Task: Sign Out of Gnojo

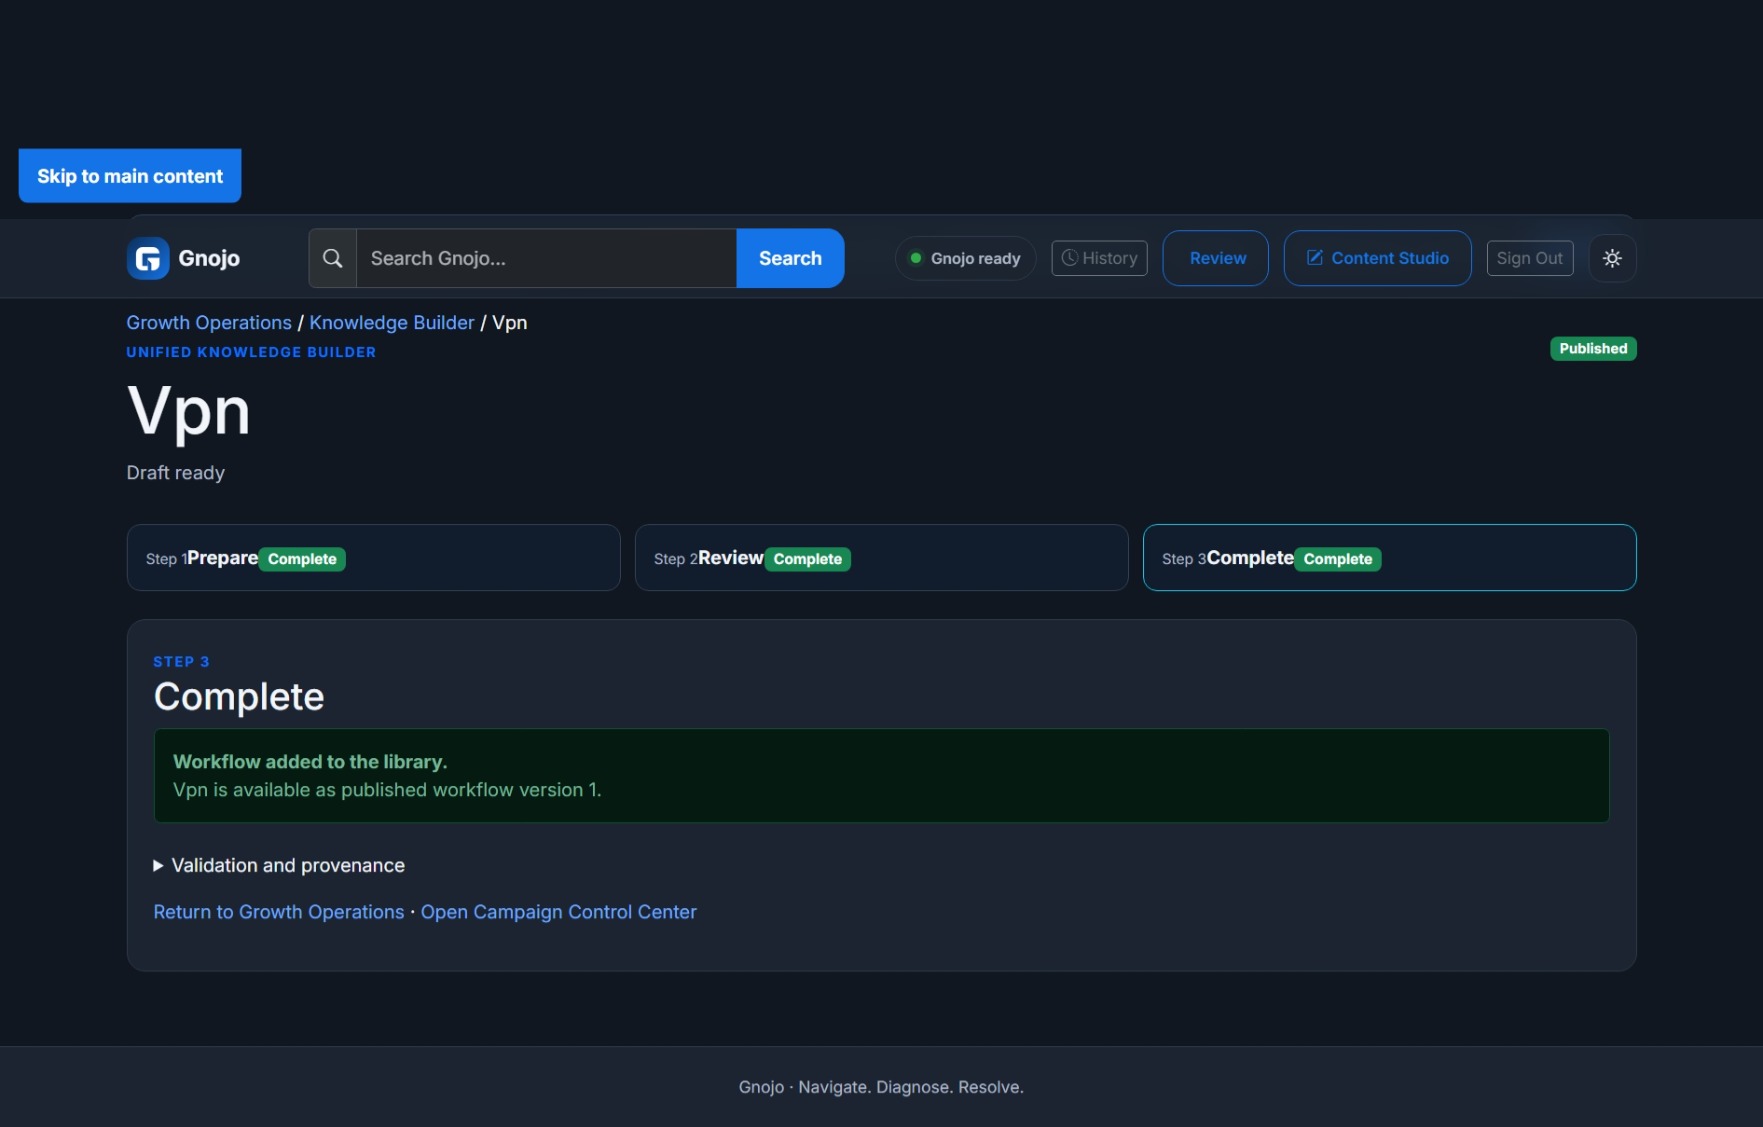Action: coord(1530,258)
